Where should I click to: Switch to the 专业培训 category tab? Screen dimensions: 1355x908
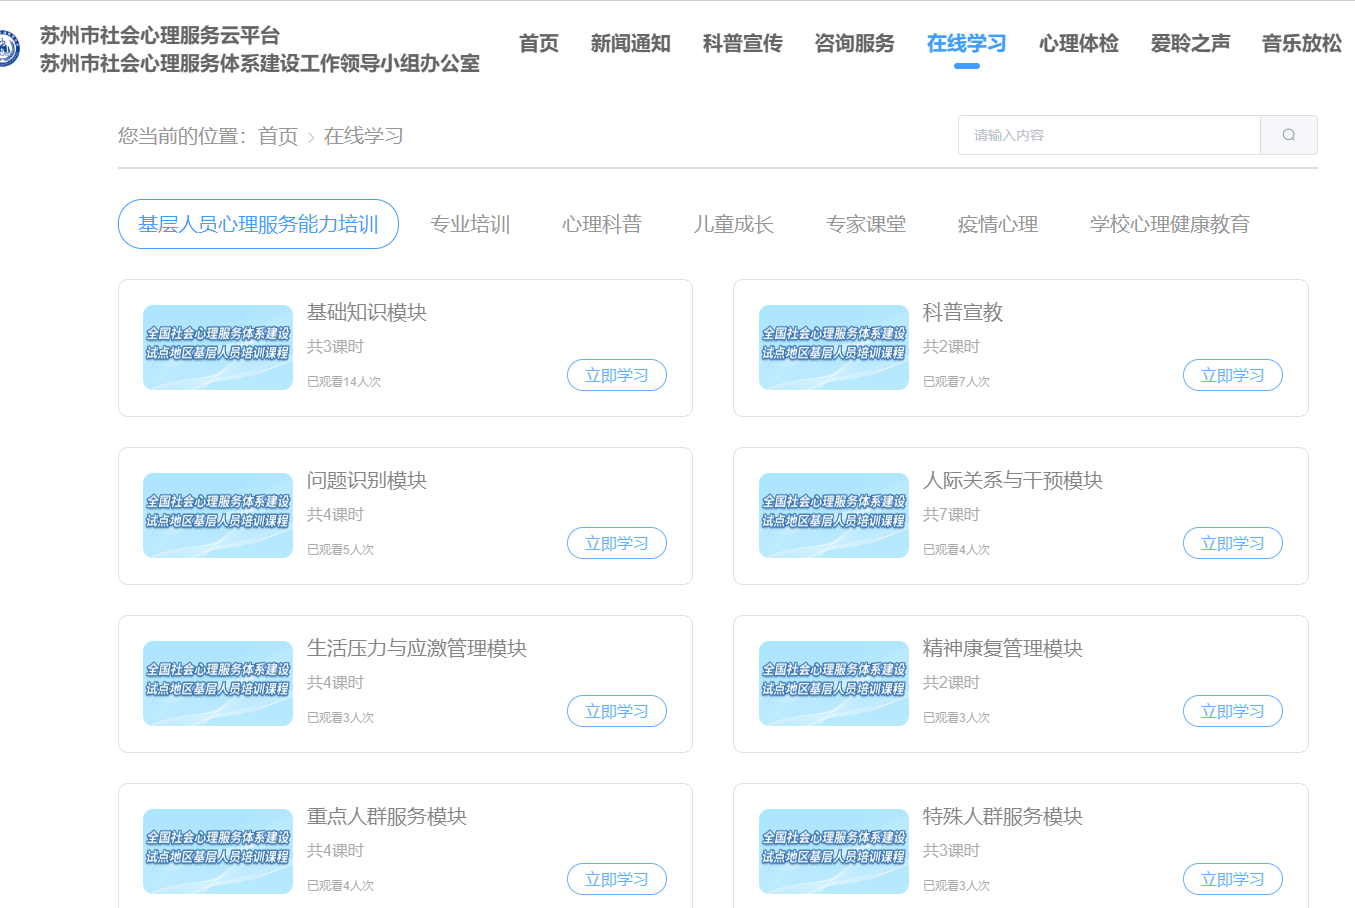pos(470,224)
